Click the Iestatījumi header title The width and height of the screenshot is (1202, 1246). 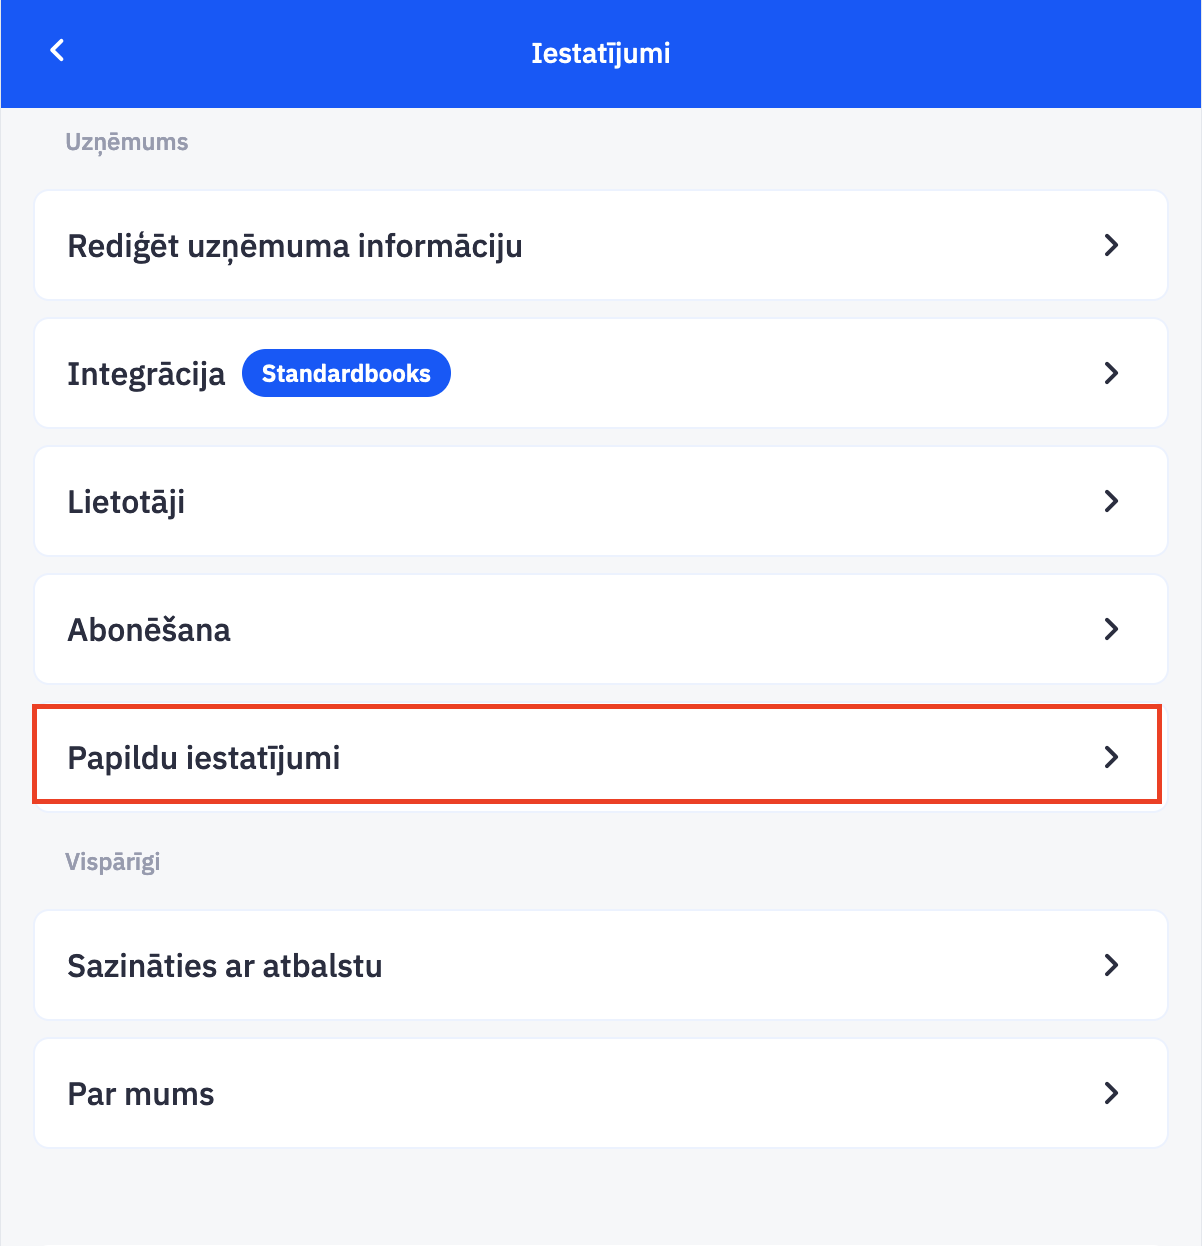[600, 53]
